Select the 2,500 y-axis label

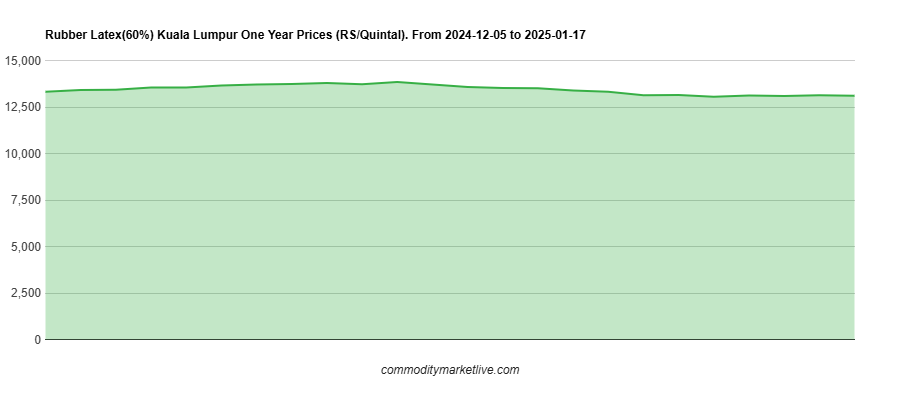tap(27, 293)
